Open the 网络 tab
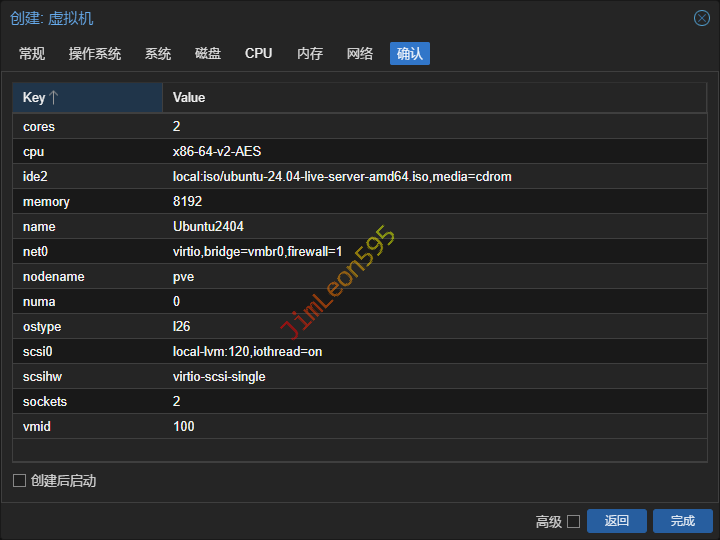 [x=360, y=54]
